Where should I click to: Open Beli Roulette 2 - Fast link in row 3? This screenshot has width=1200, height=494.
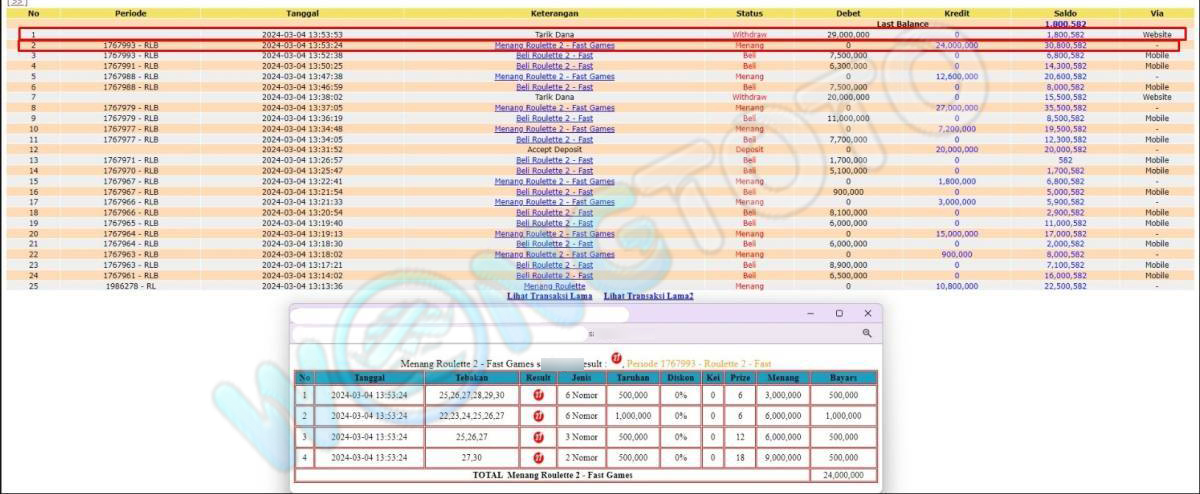pyautogui.click(x=554, y=56)
